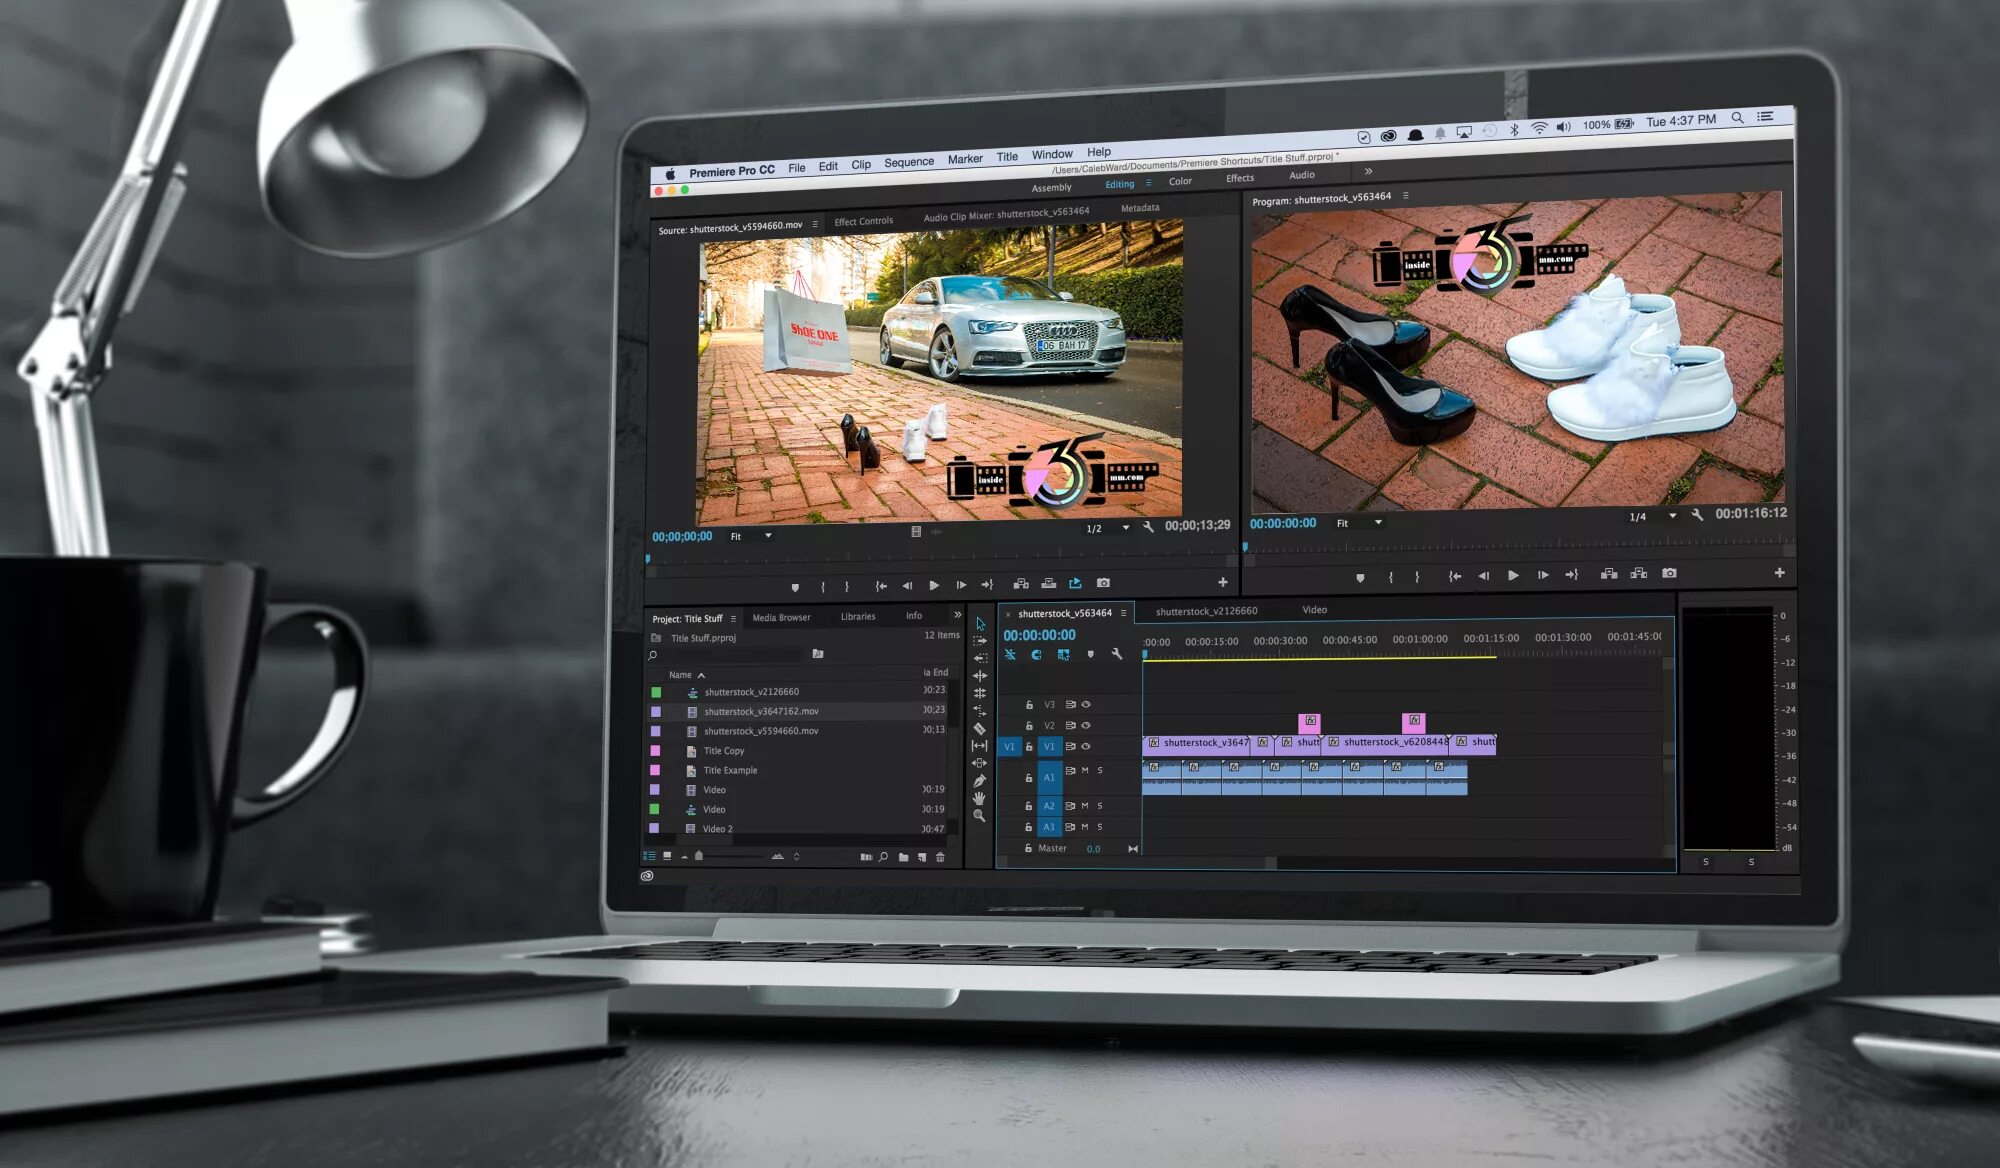2000x1168 pixels.
Task: Select the Pen tool in tools panel
Action: (x=980, y=781)
